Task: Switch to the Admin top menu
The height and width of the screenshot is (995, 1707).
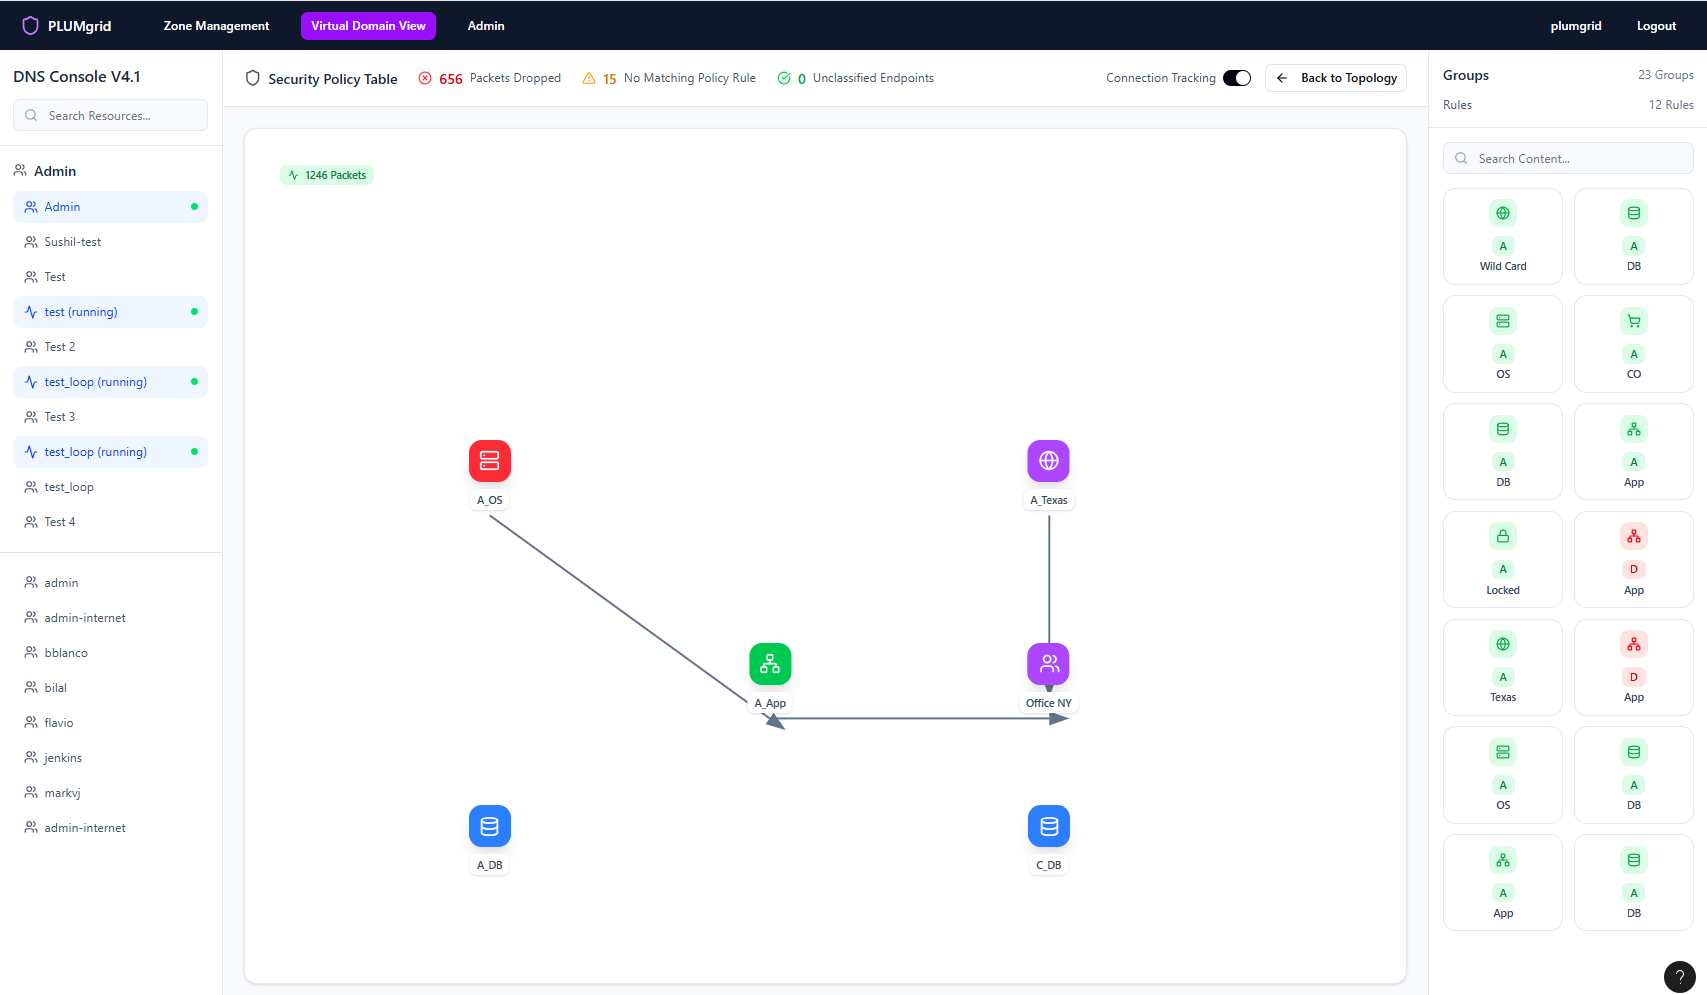Action: coord(486,26)
